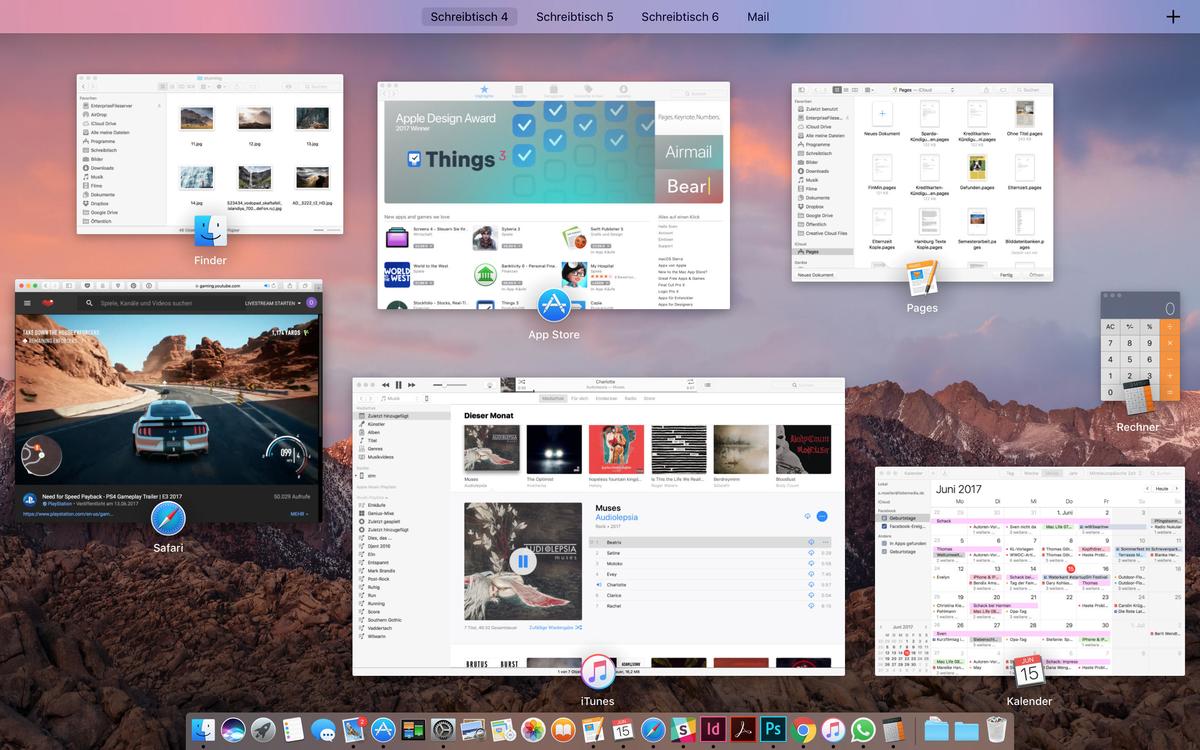Open Launchpad rocket icon in Dock
1200x750 pixels.
(263, 730)
